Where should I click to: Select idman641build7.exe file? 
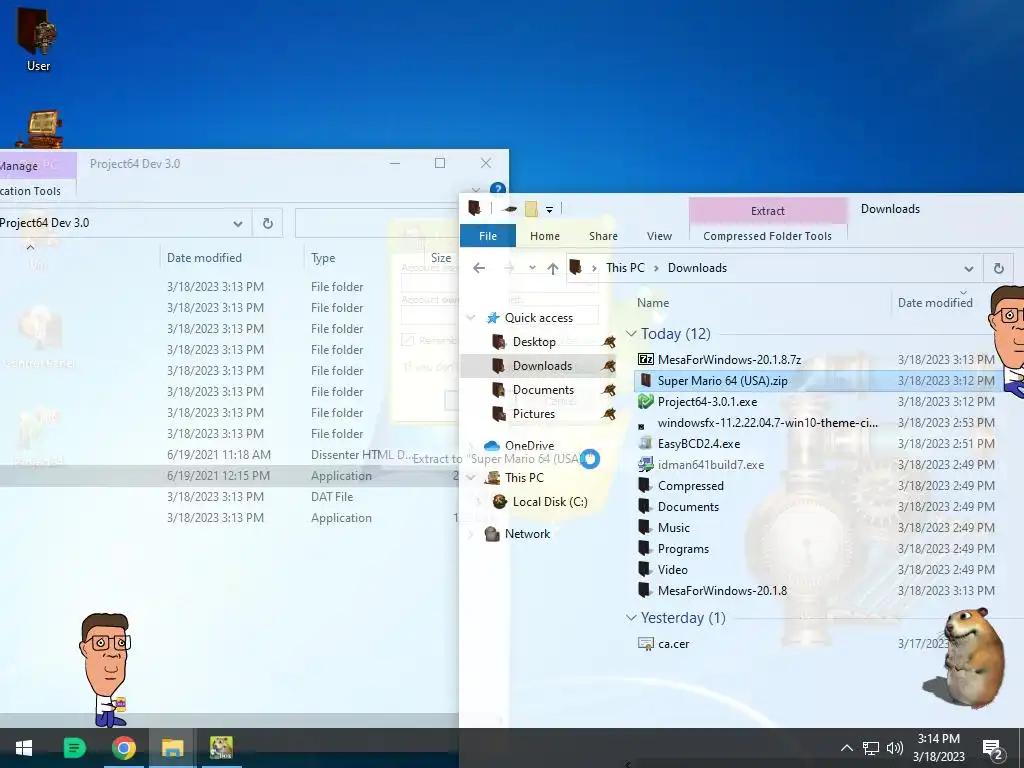click(x=711, y=465)
